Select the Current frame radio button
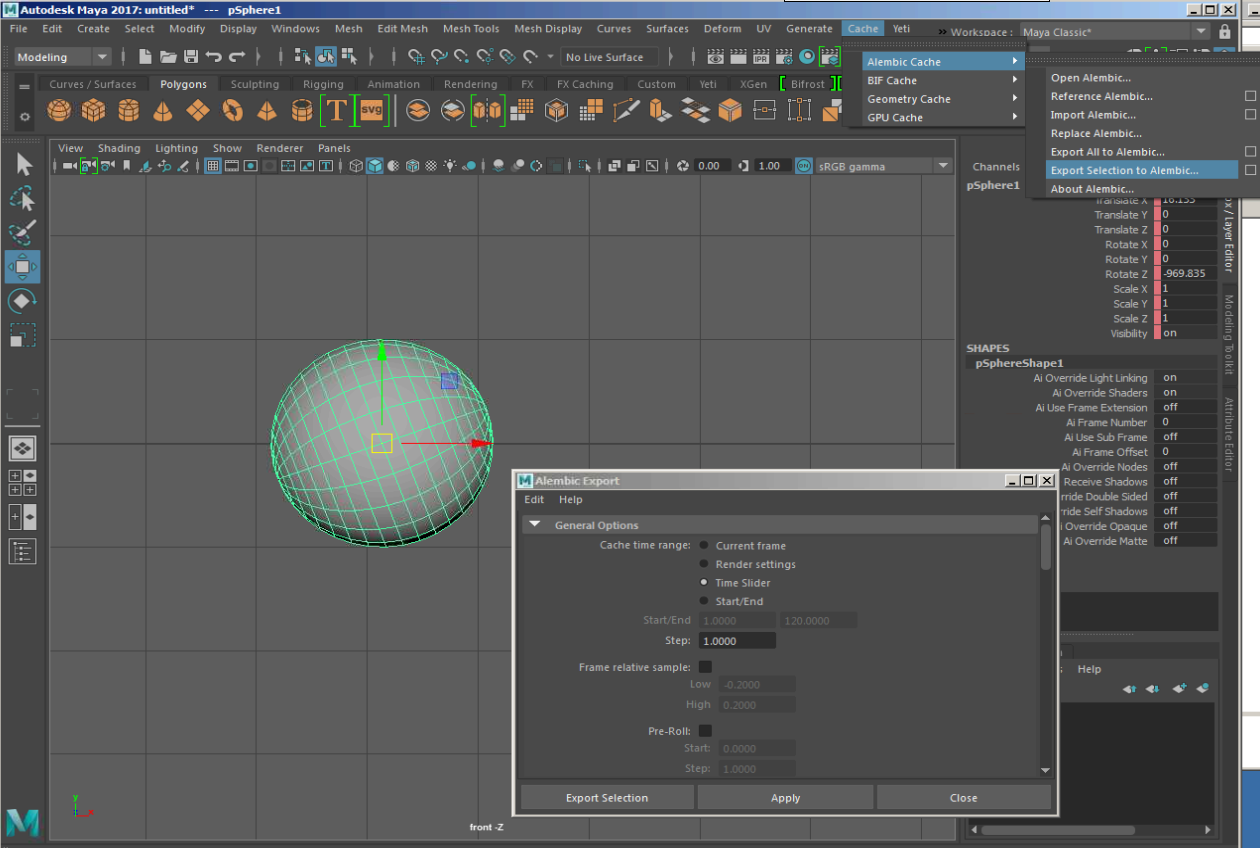Screen dimensions: 1260x848 point(704,546)
